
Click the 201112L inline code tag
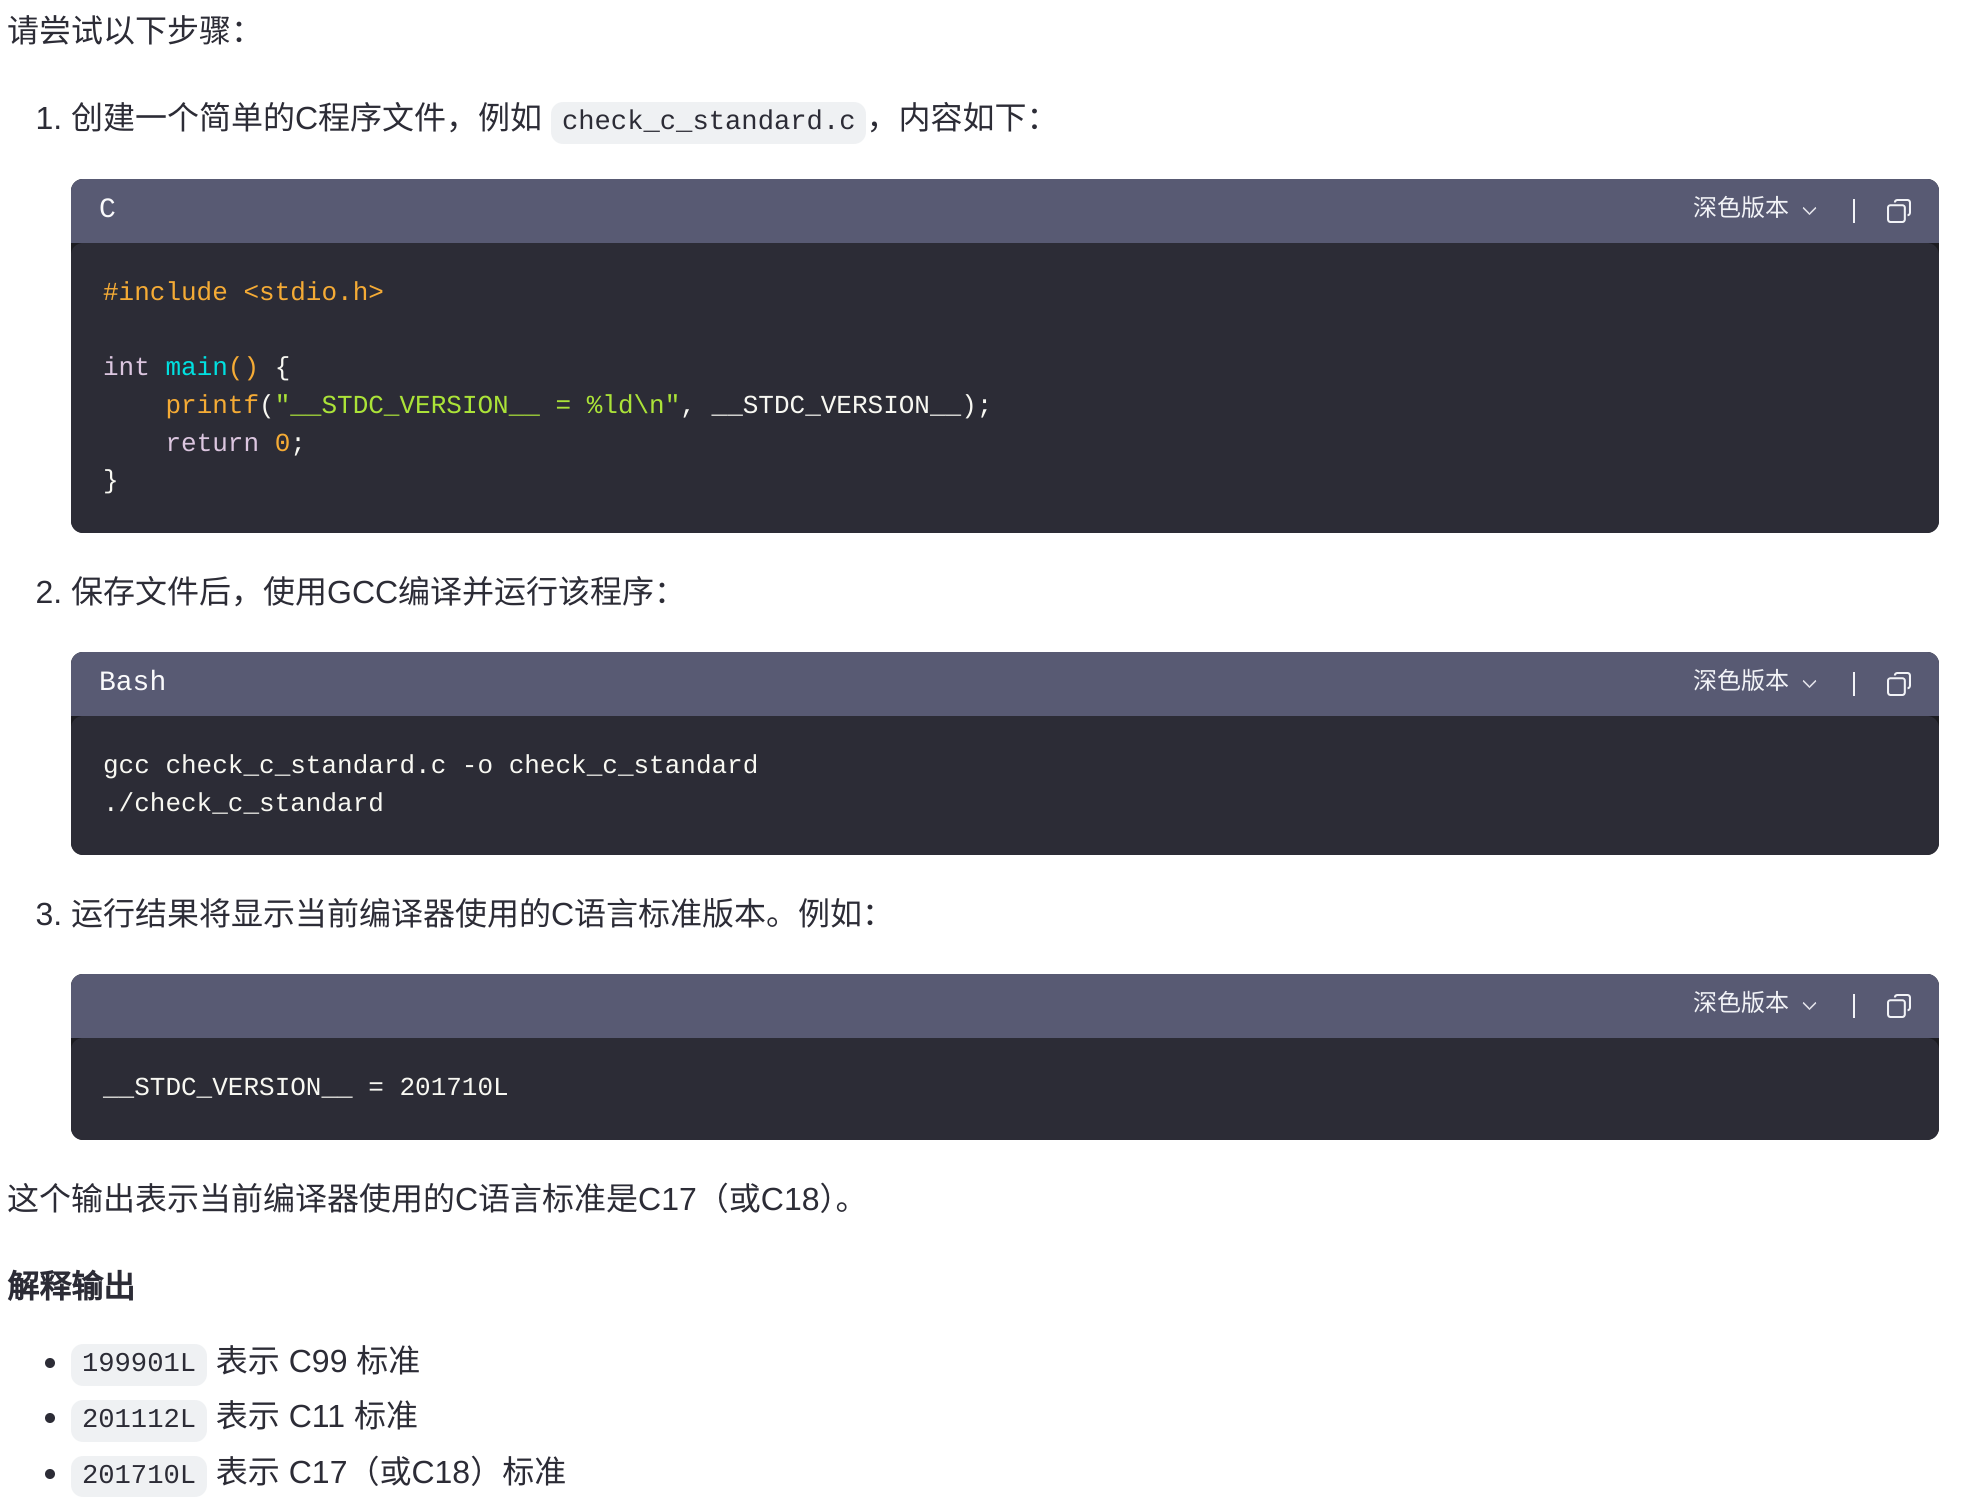pyautogui.click(x=138, y=1419)
